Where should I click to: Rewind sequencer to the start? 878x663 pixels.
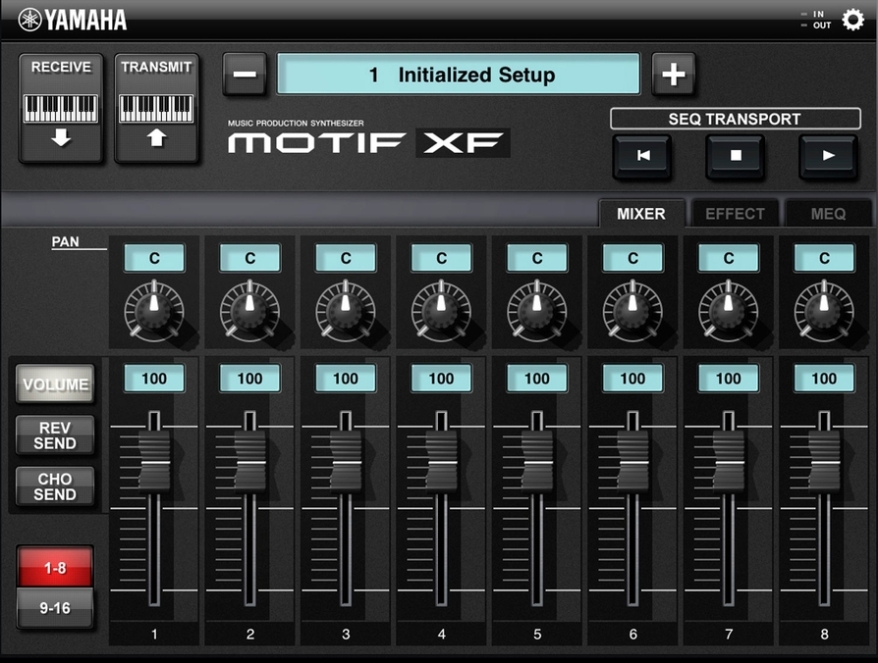[x=643, y=156]
